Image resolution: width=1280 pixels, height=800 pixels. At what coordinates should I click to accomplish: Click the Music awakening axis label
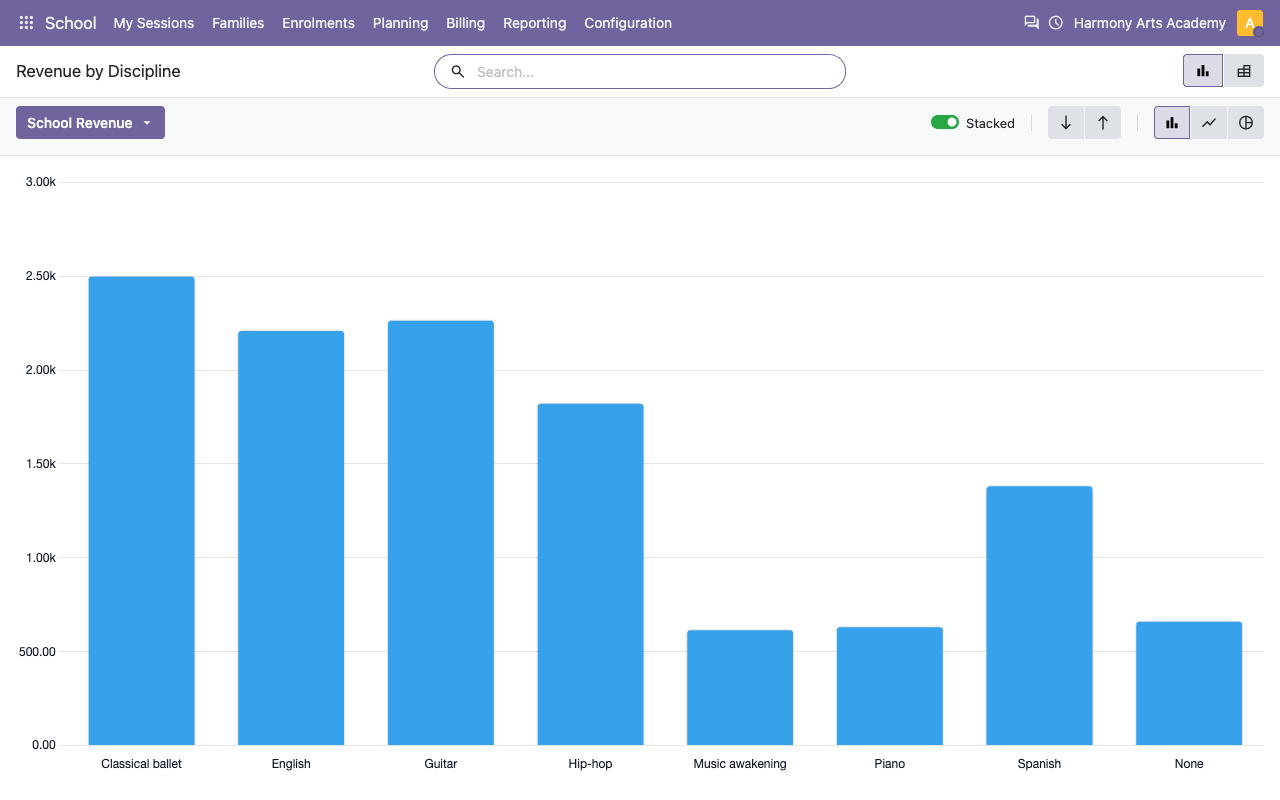point(740,764)
